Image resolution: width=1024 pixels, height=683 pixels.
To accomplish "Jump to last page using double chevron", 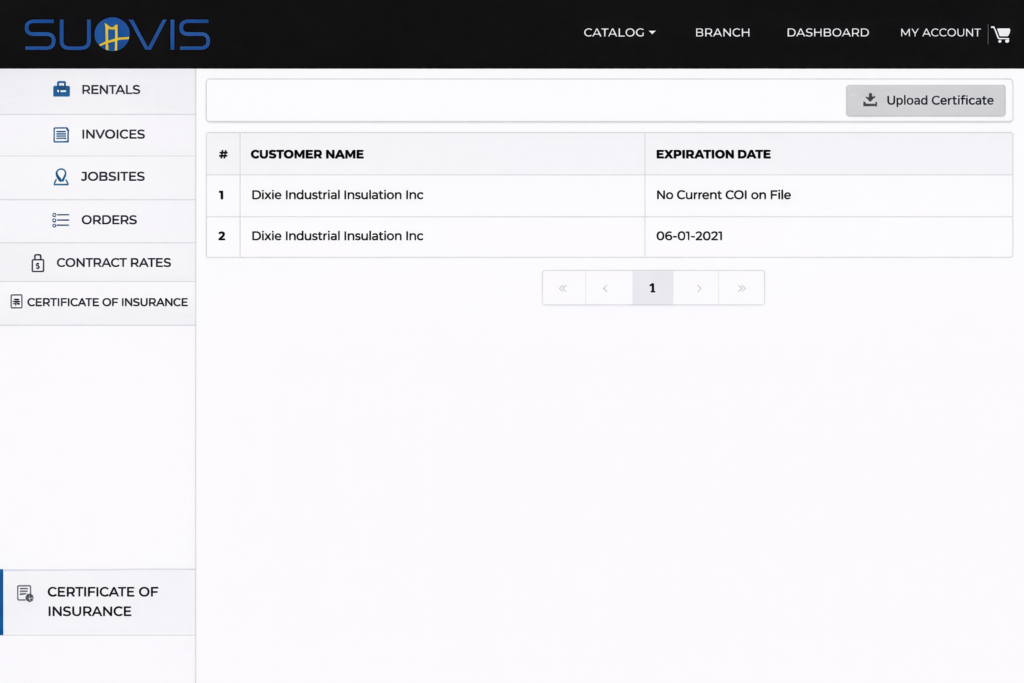I will pyautogui.click(x=741, y=287).
